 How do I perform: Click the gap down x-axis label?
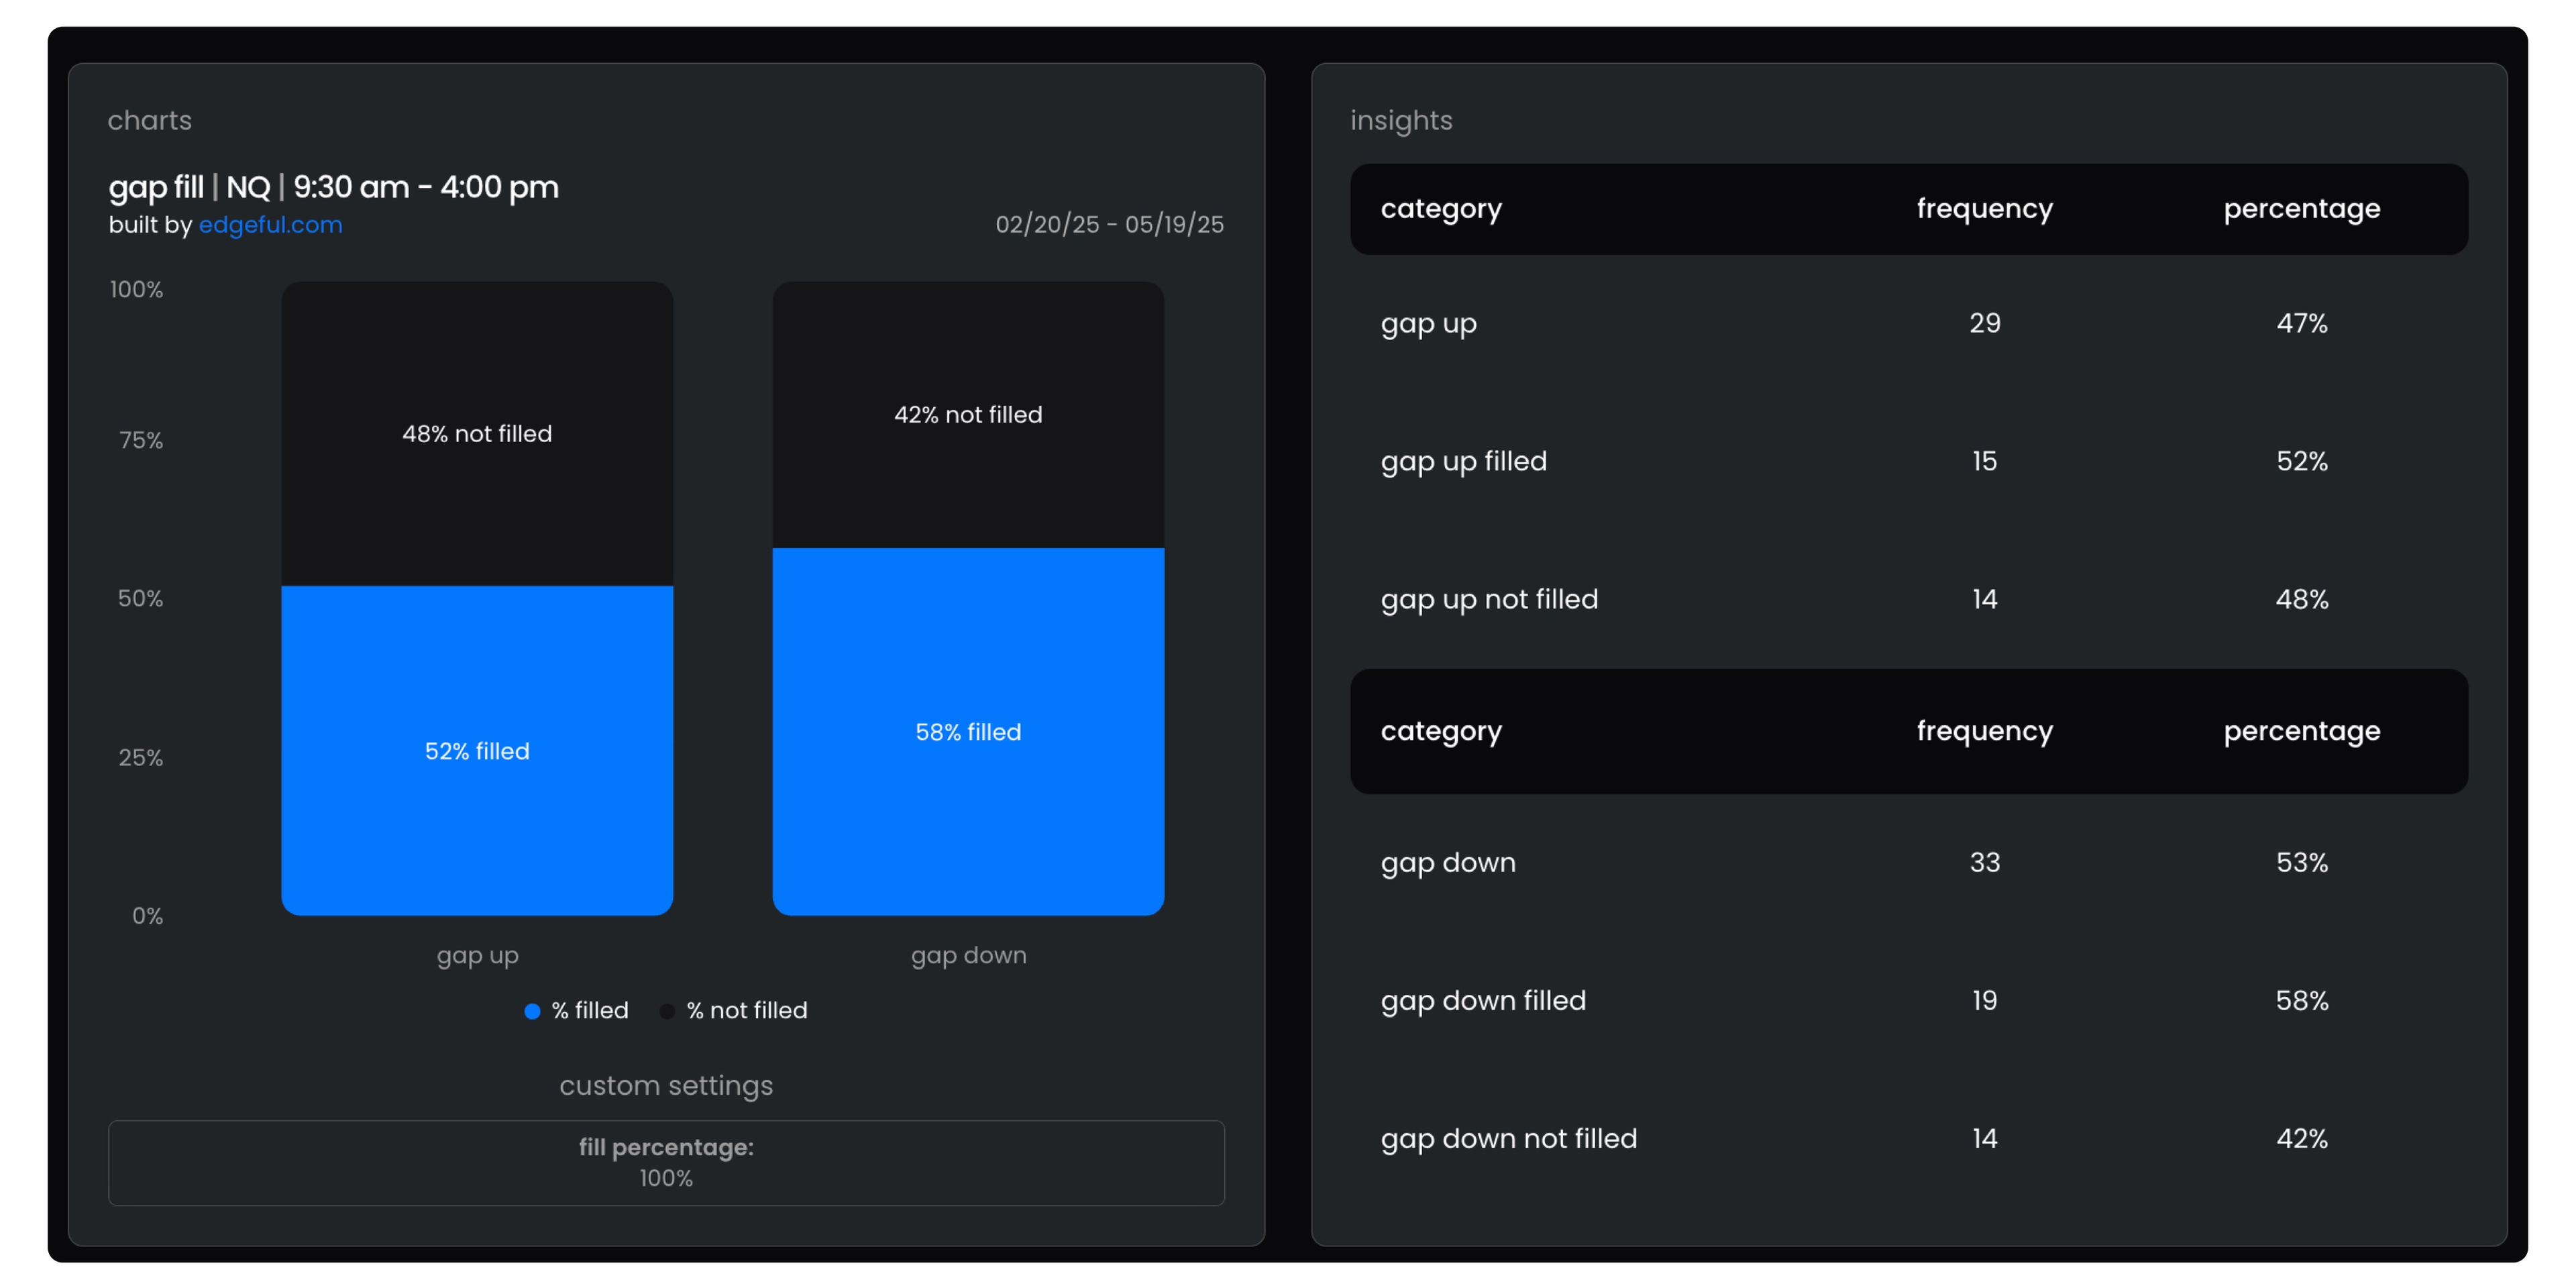click(968, 955)
